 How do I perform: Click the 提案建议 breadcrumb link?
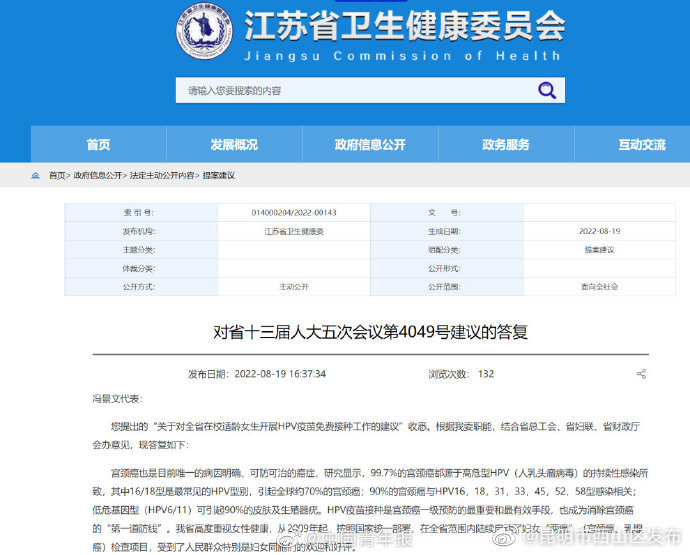(219, 176)
